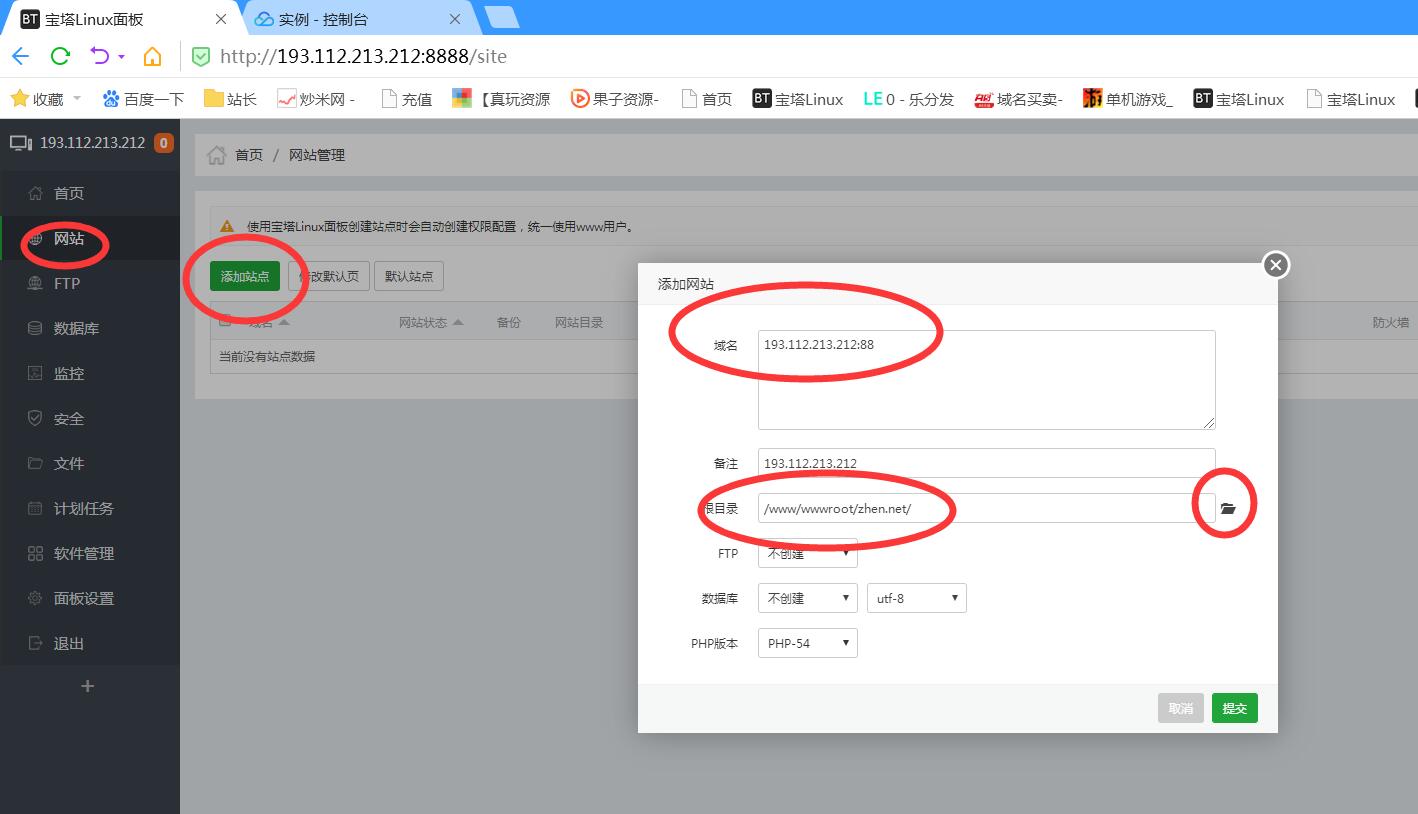The image size is (1418, 814).
Task: Click the 备注 remark input field
Action: (986, 463)
